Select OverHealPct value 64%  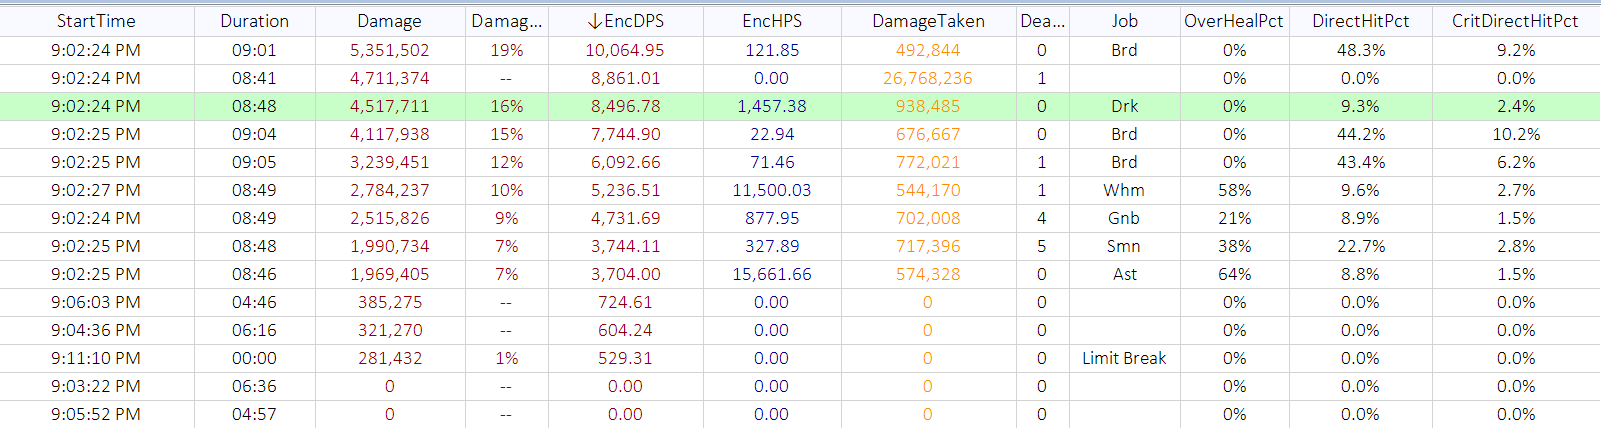tap(1234, 274)
